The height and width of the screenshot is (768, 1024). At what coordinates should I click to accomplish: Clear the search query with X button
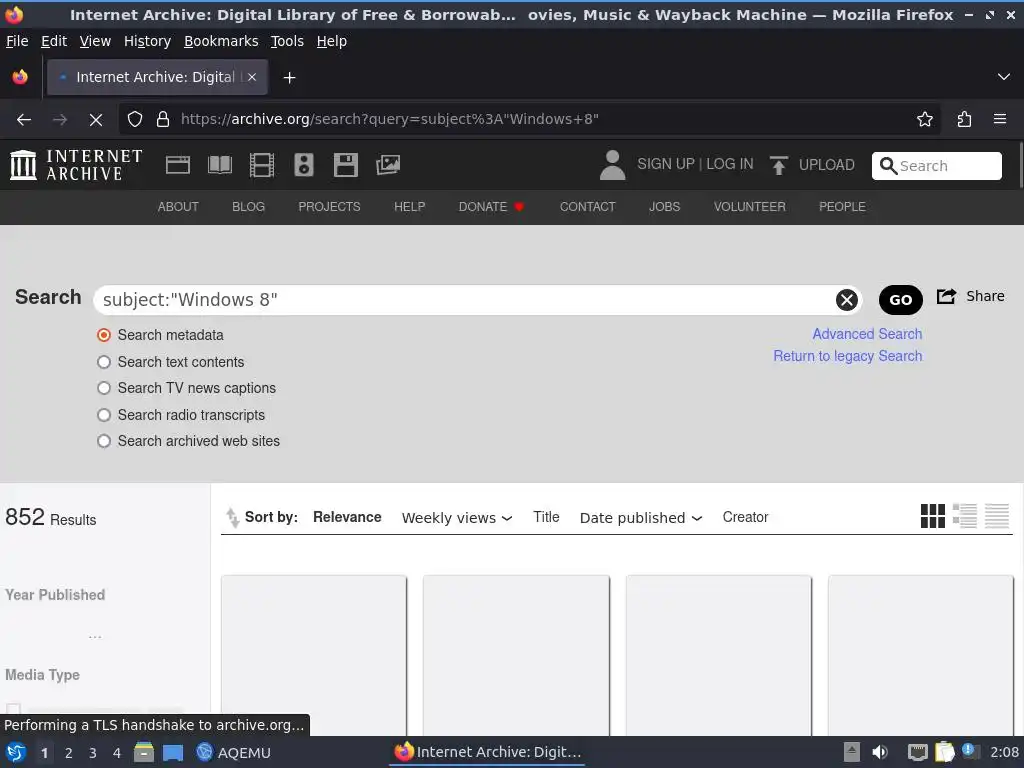[x=846, y=300]
